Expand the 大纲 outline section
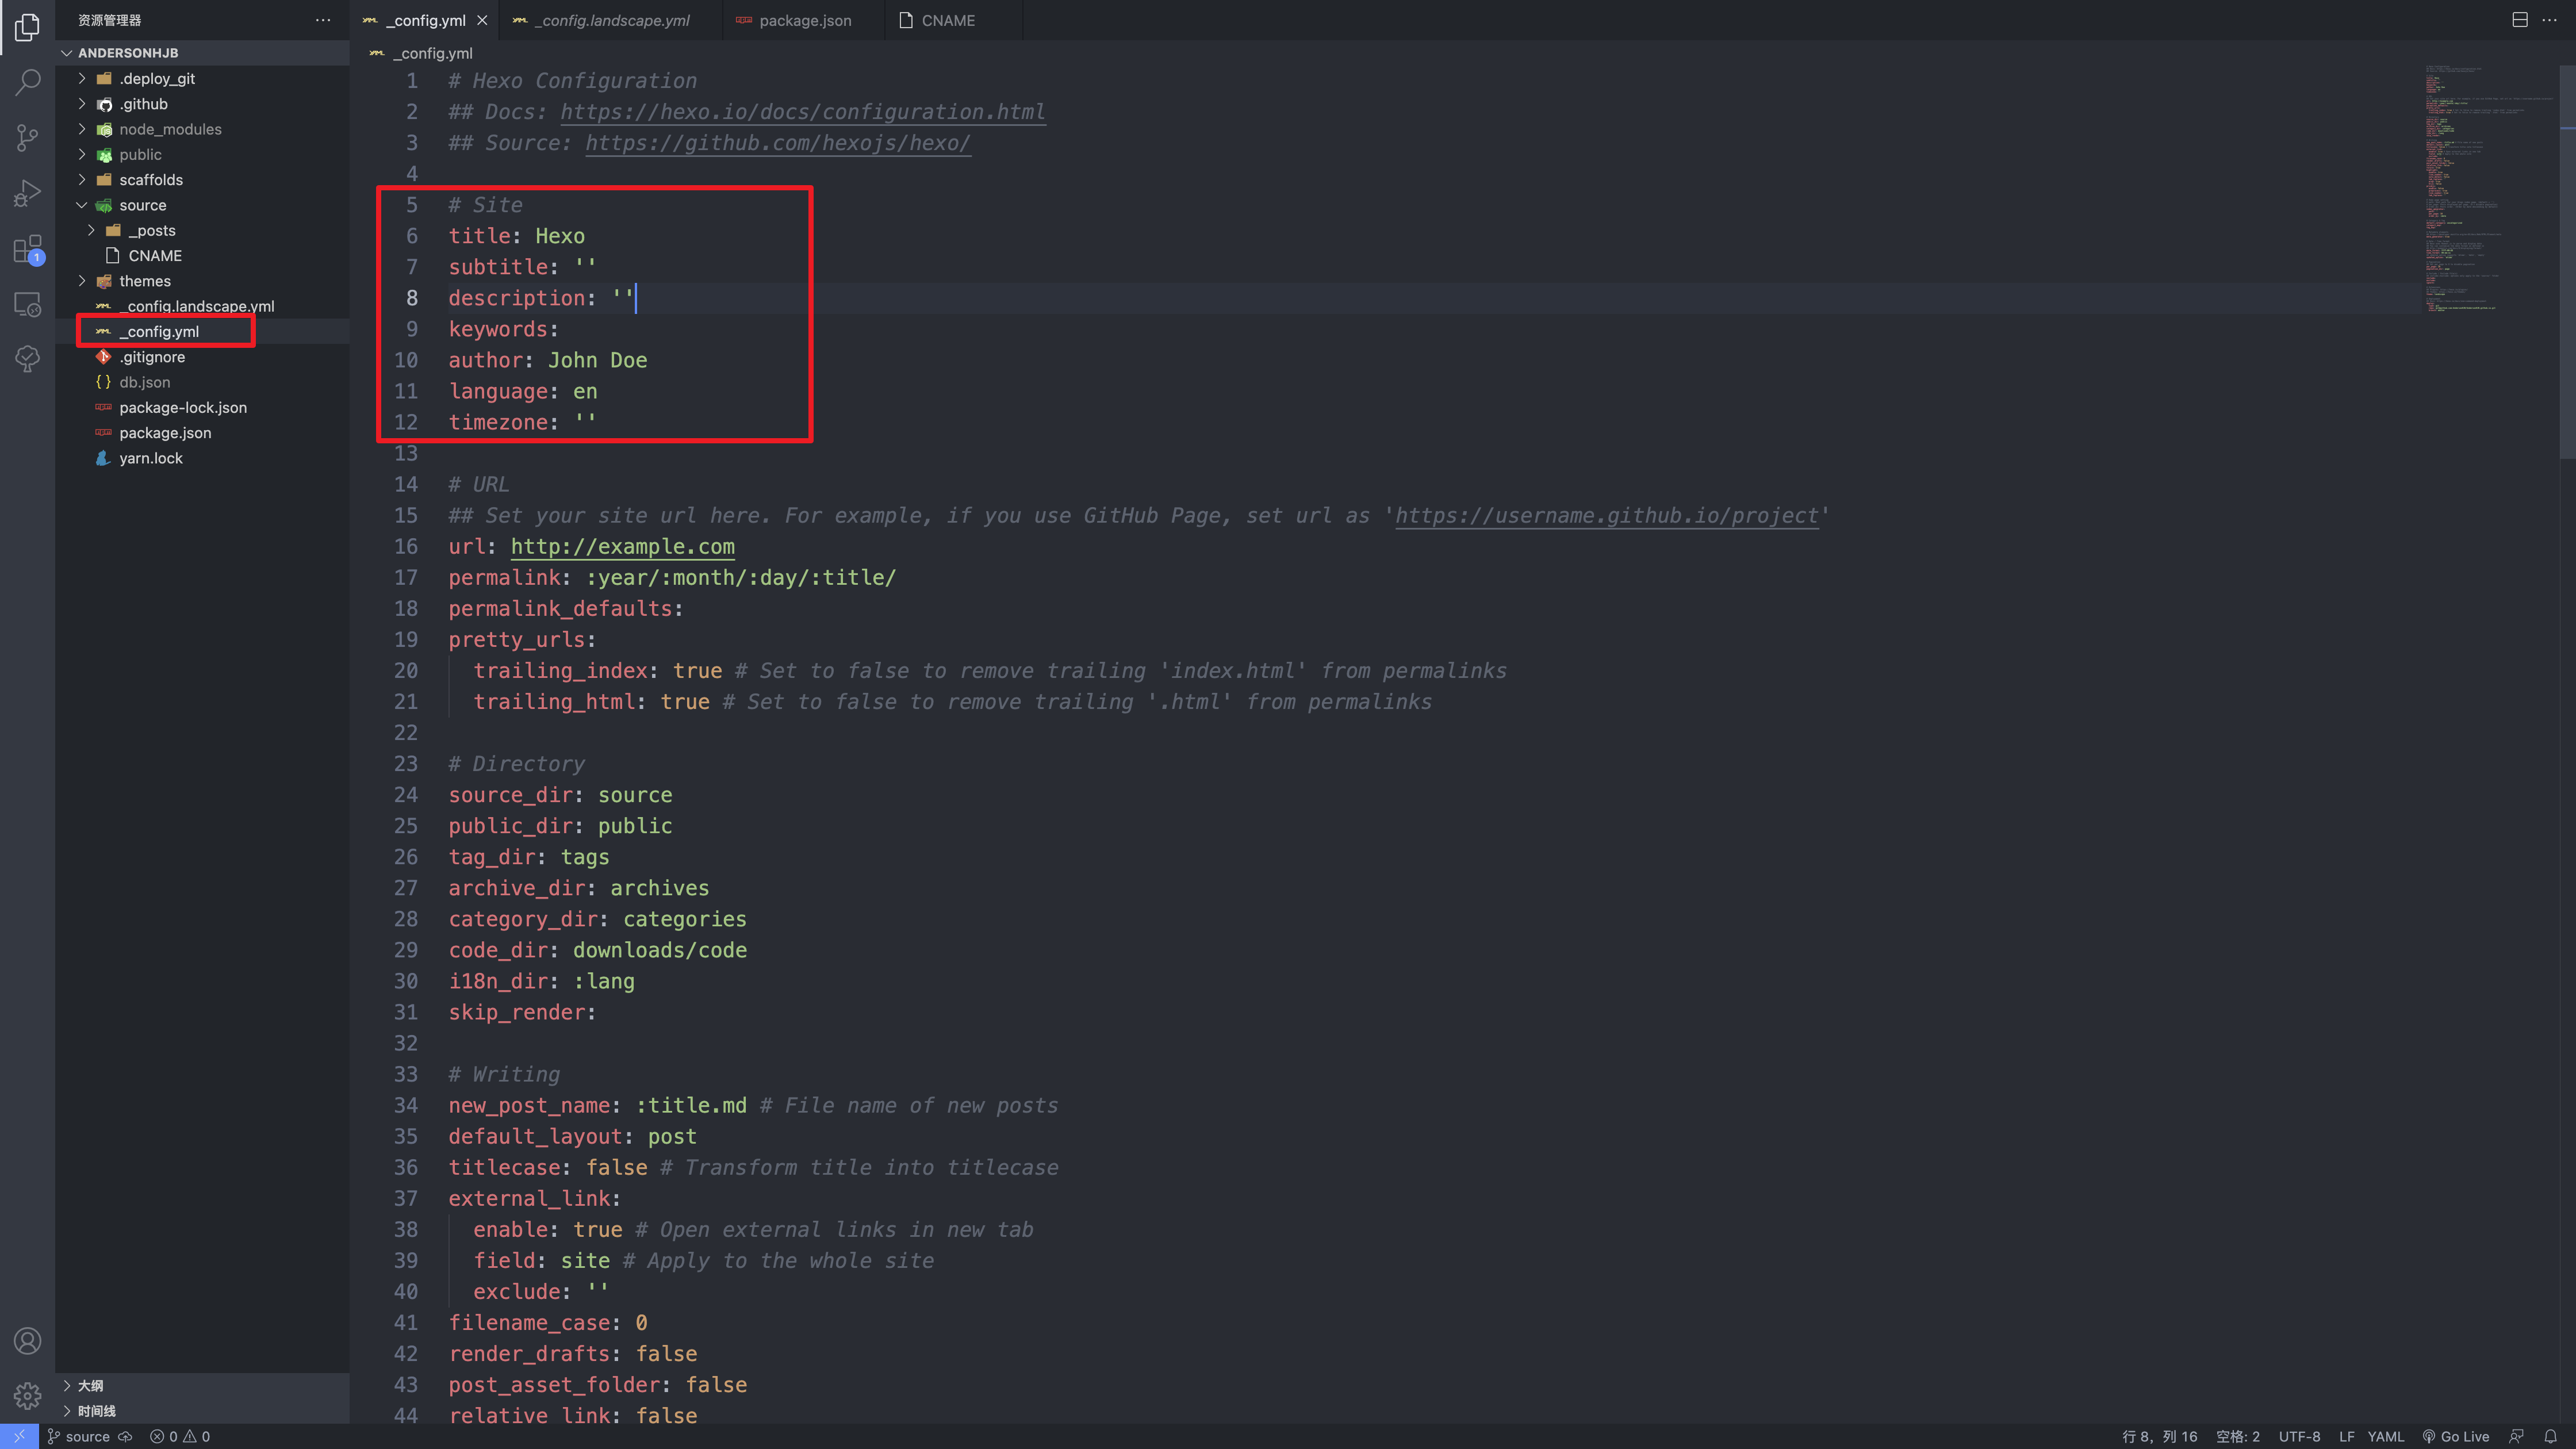This screenshot has width=2576, height=1449. pos(203,1385)
